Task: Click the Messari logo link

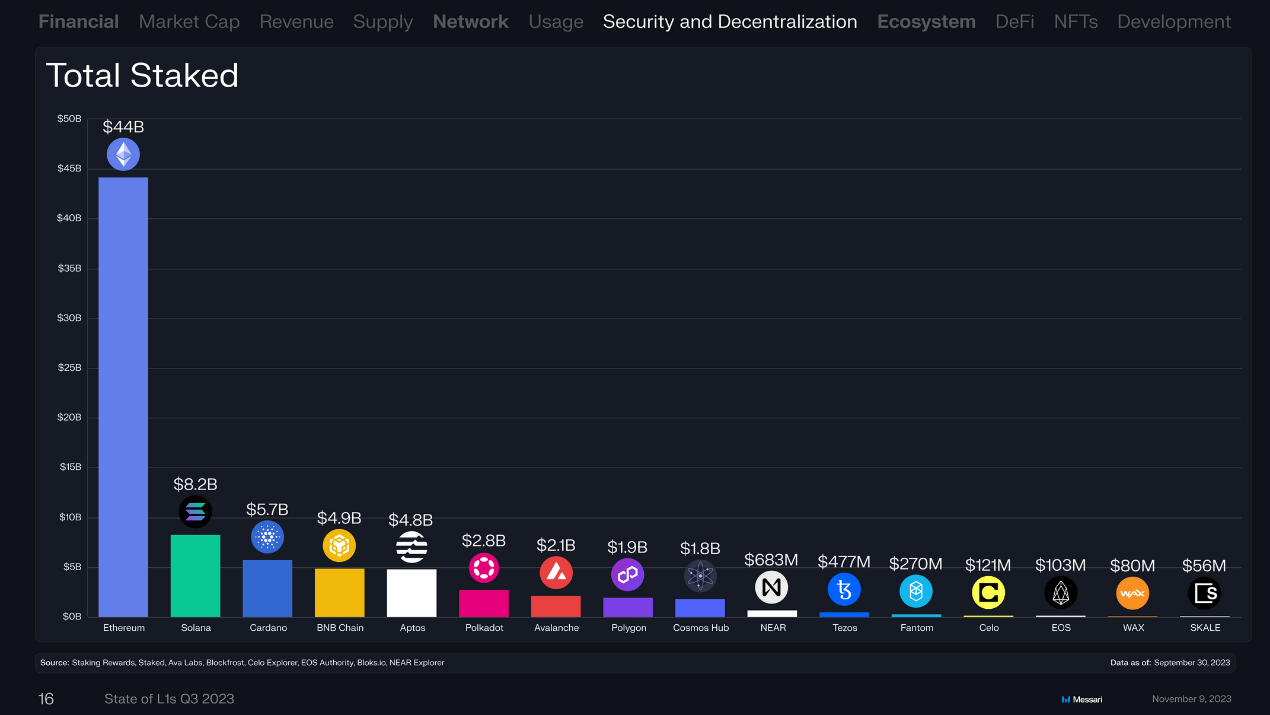Action: pos(1082,699)
